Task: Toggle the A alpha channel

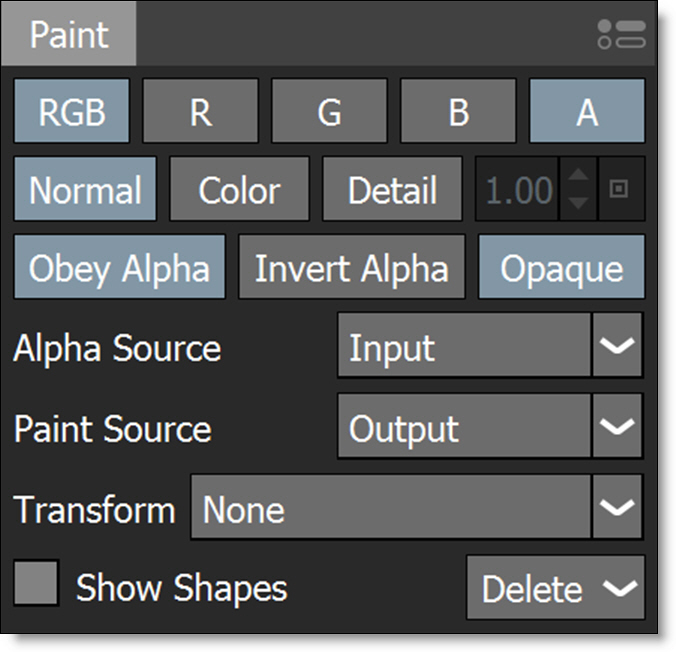Action: [x=587, y=112]
